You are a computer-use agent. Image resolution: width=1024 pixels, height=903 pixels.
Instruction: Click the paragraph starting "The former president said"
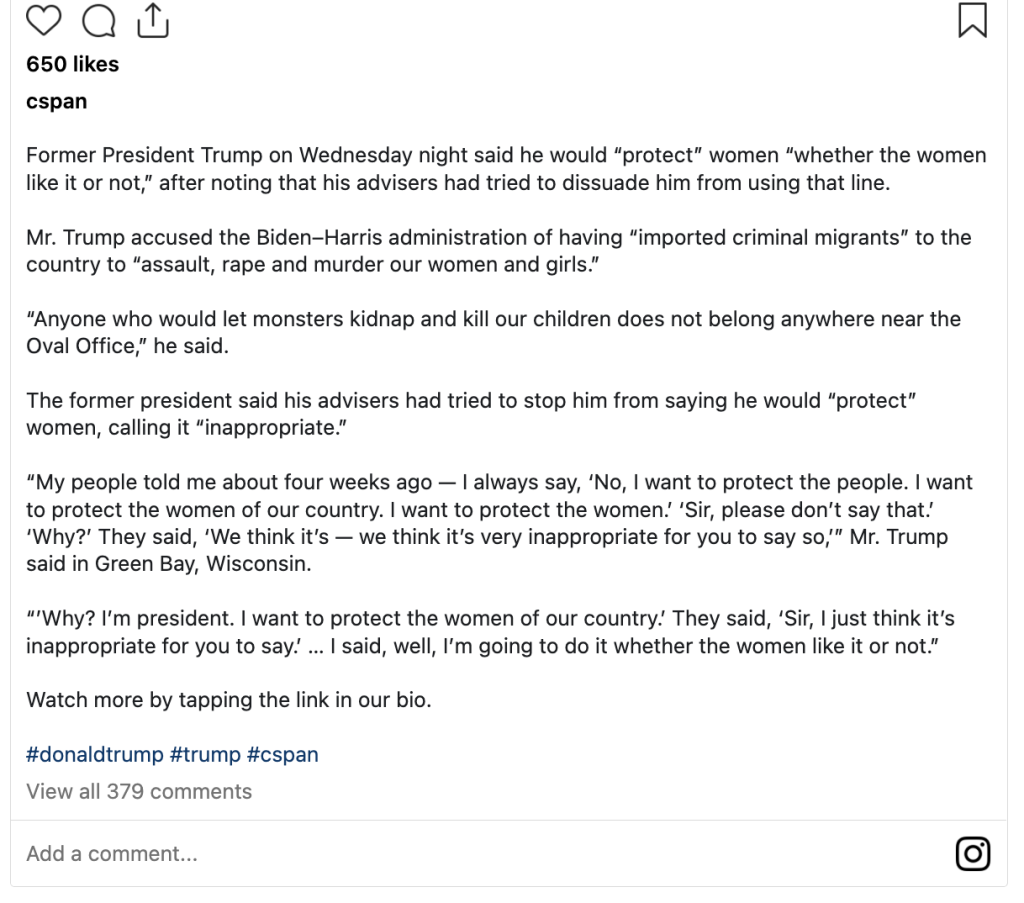472,413
